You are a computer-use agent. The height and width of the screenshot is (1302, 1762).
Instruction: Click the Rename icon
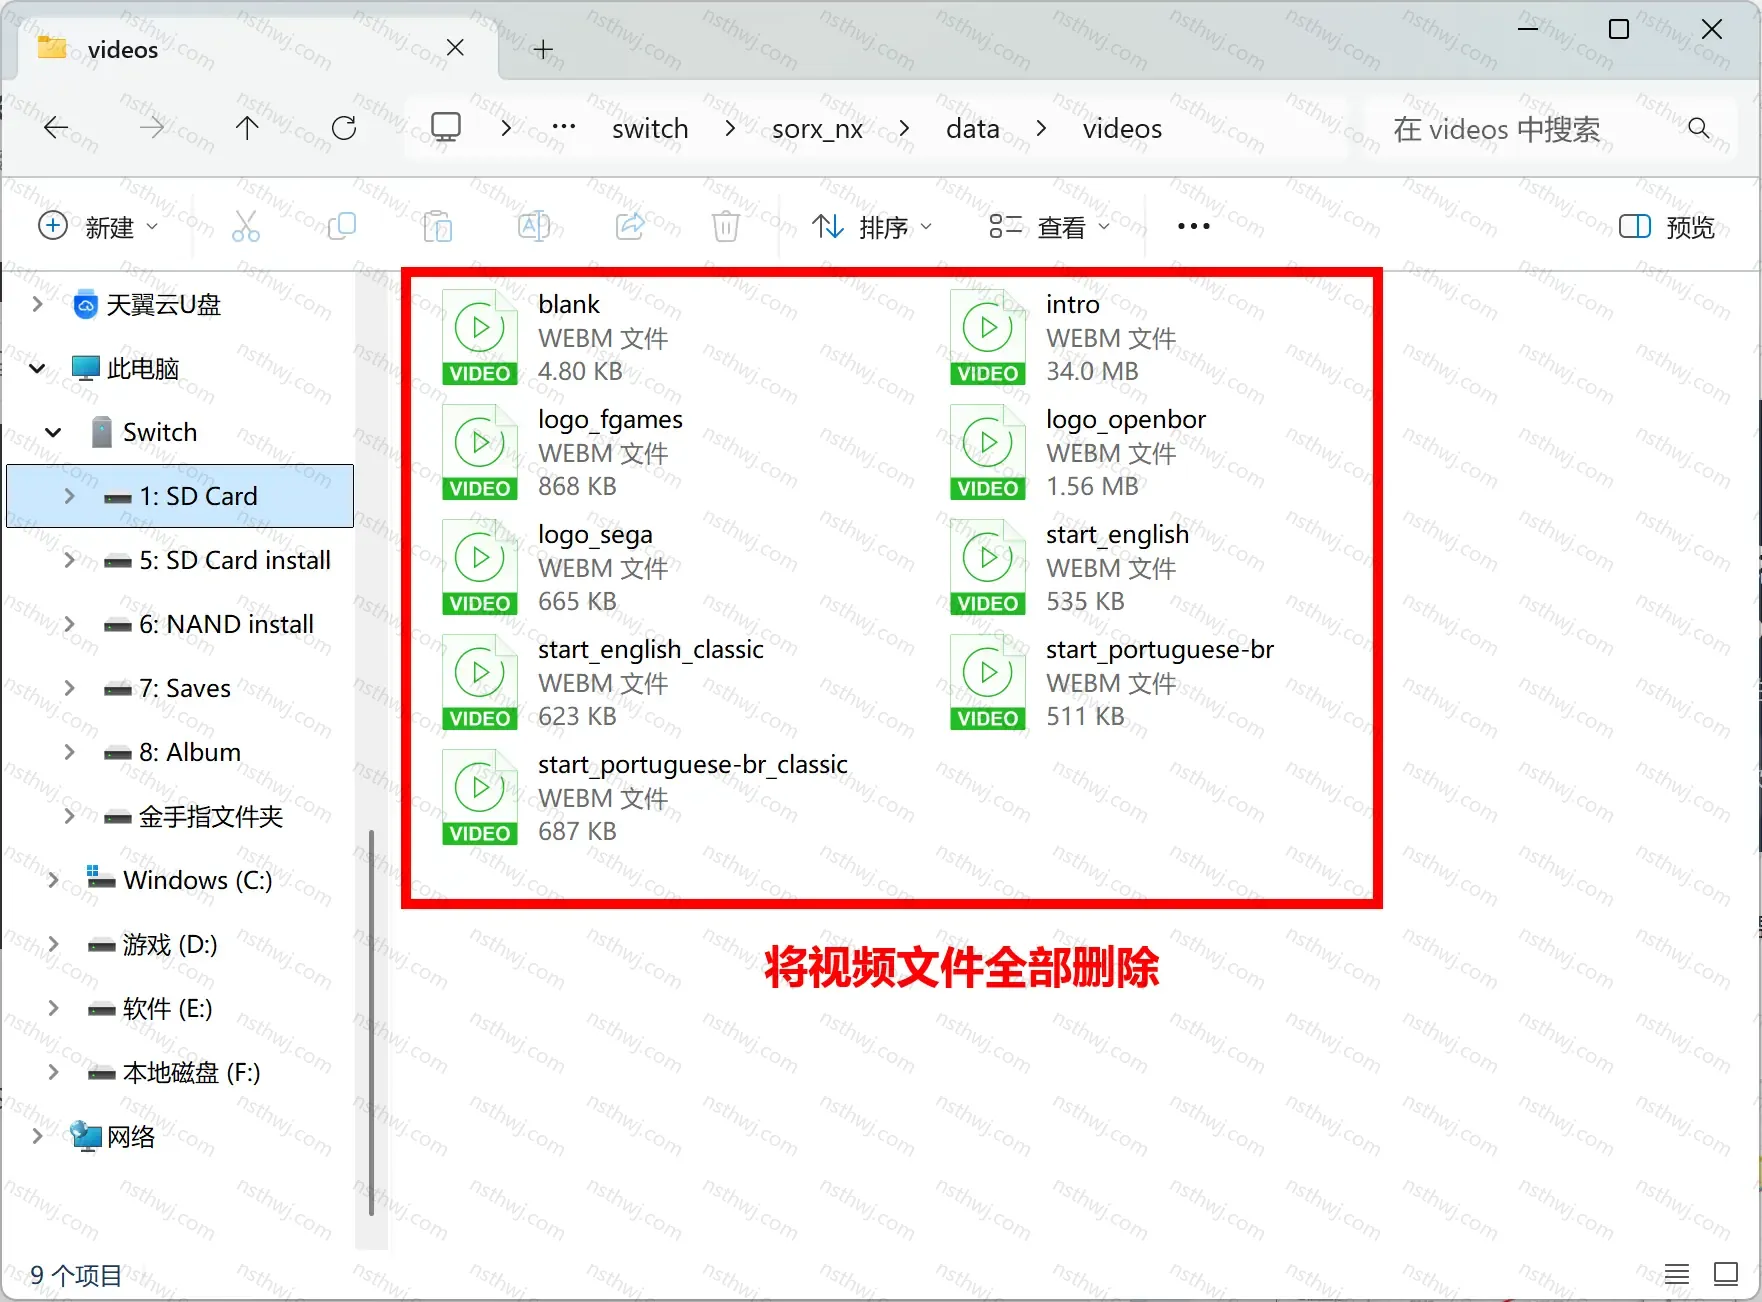pos(534,227)
